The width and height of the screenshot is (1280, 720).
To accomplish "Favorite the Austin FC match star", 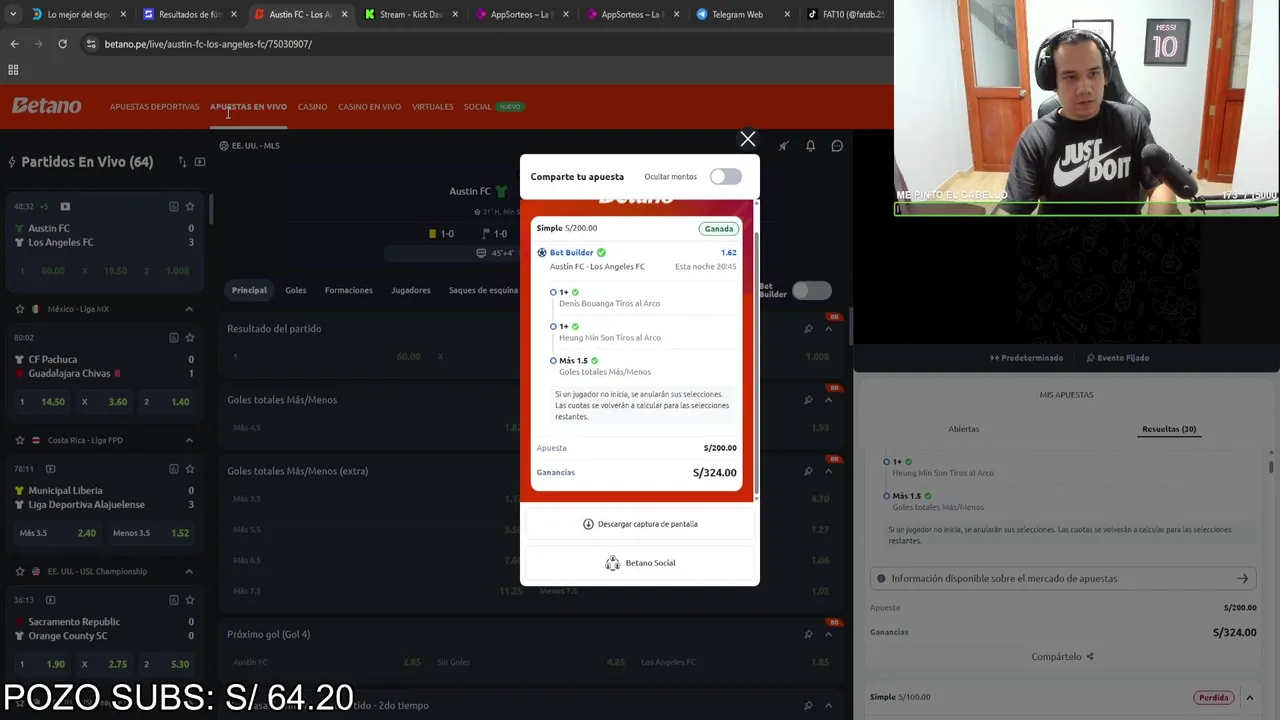I will tap(190, 206).
